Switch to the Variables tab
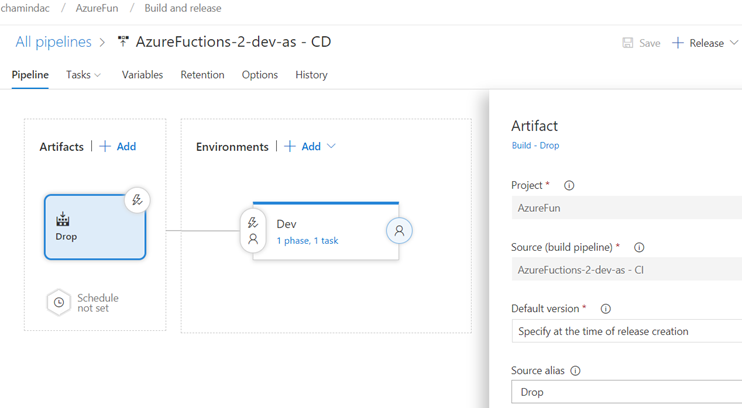Image resolution: width=742 pixels, height=408 pixels. (142, 75)
